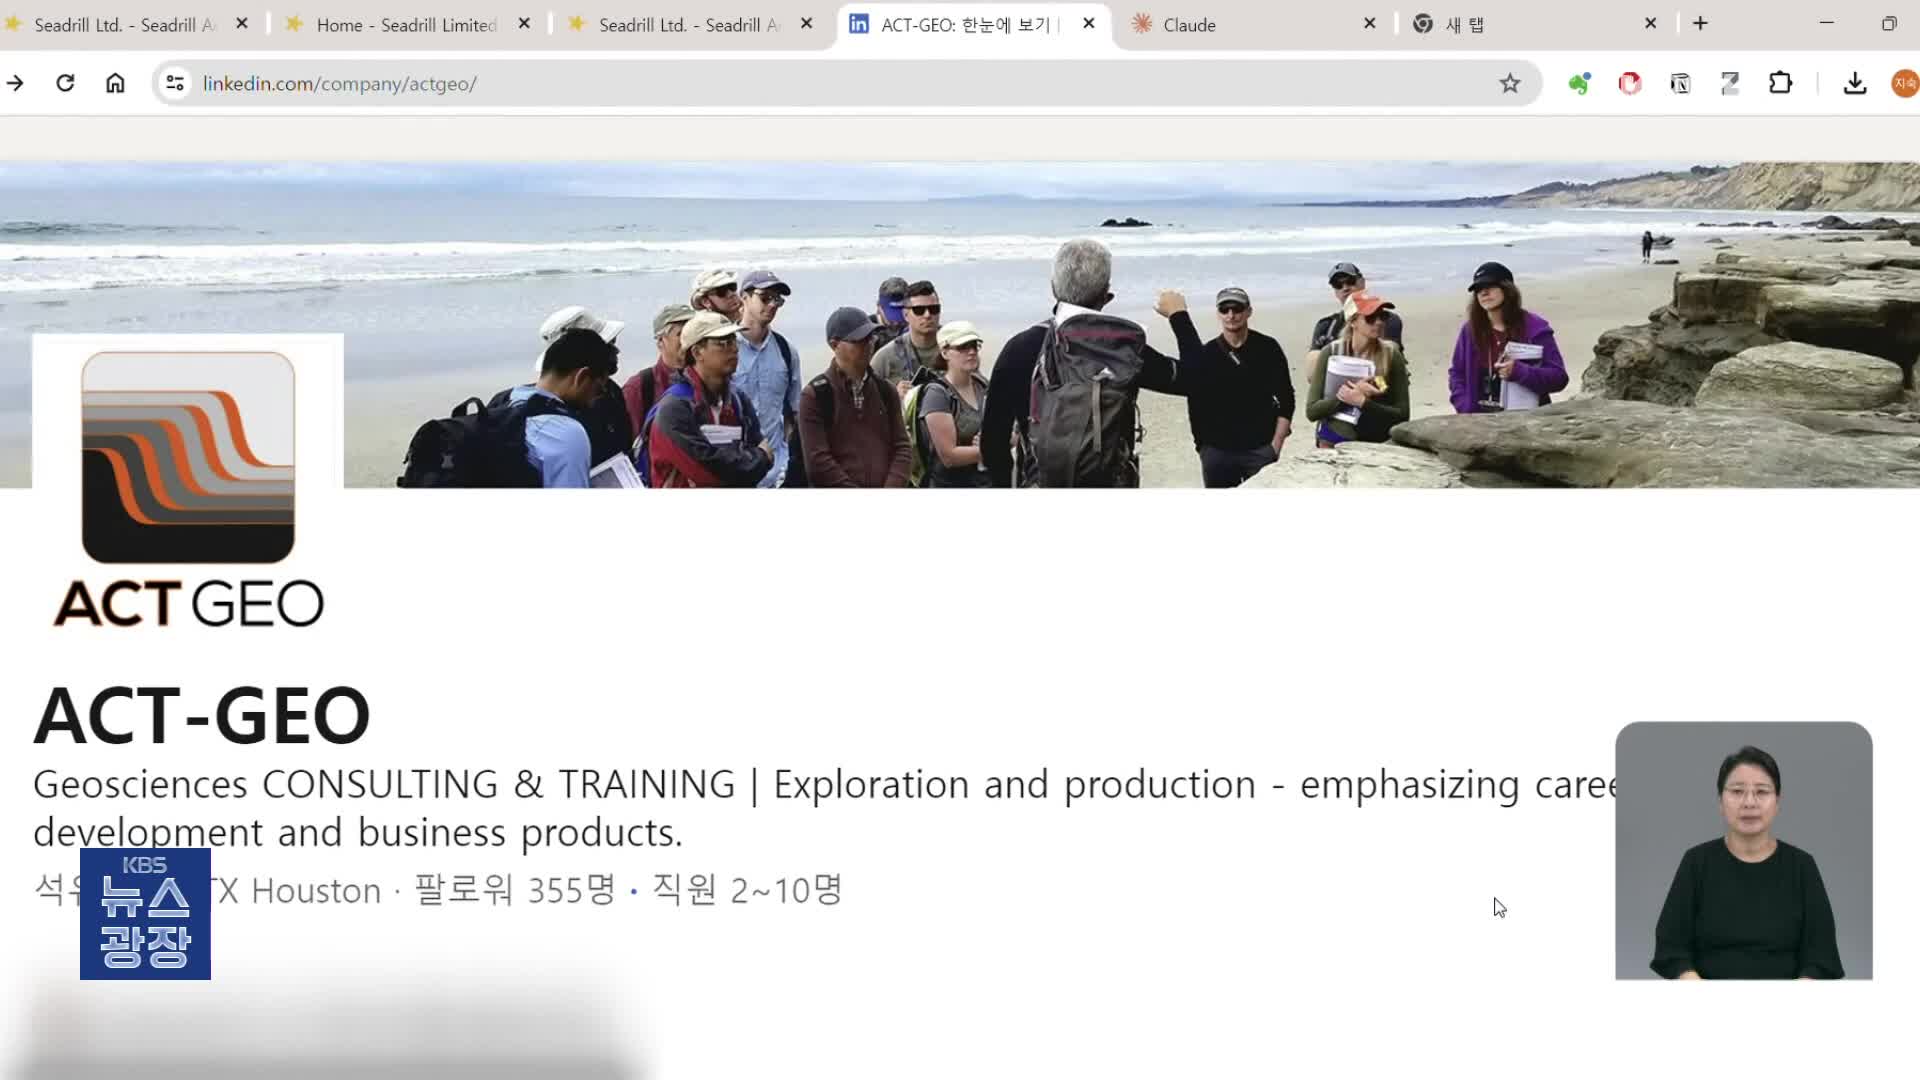Open the green Evernote extension icon

point(1579,84)
